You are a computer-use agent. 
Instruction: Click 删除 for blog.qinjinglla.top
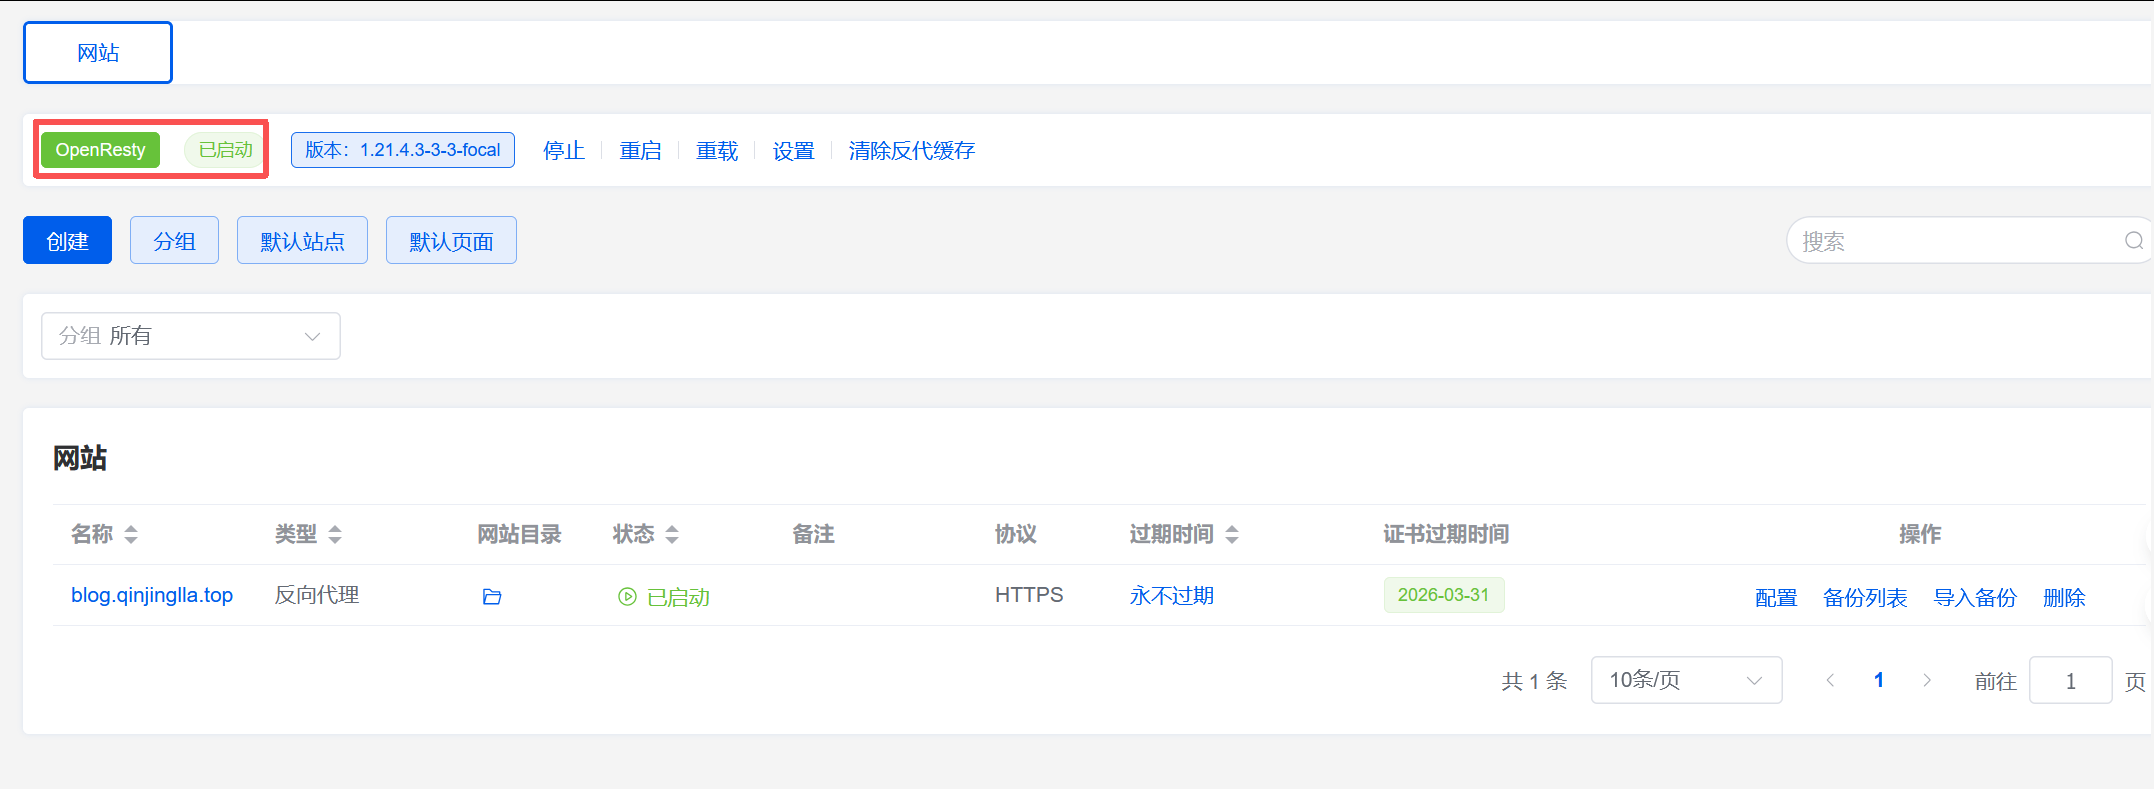click(2063, 598)
